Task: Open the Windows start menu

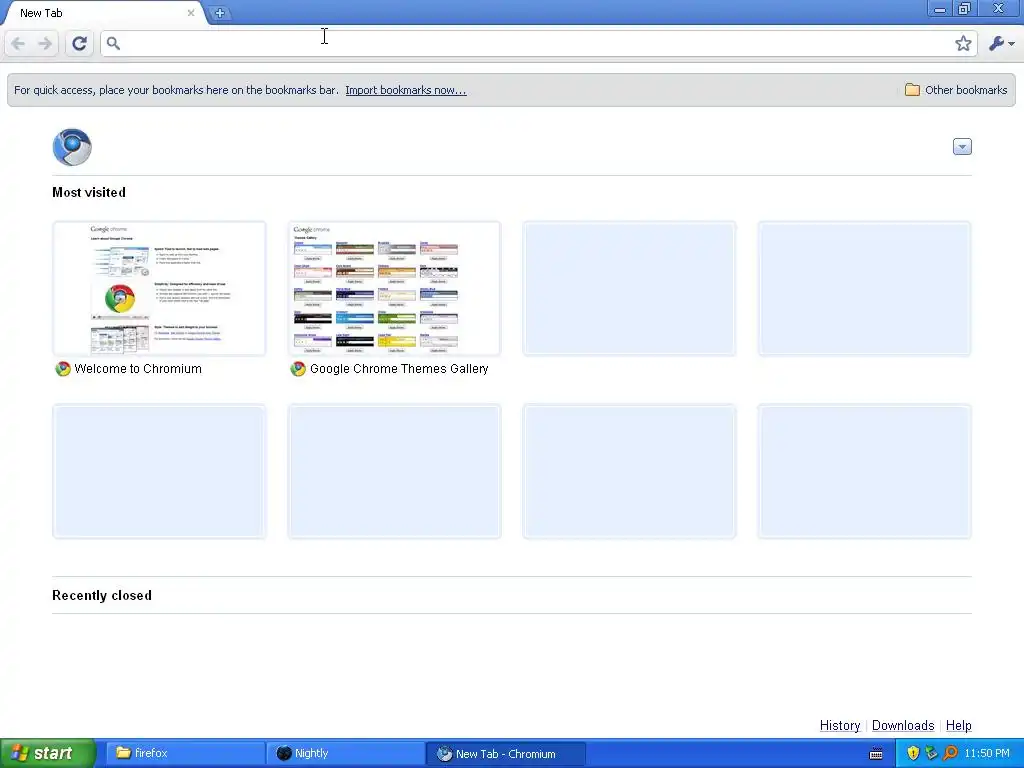Action: 48,754
